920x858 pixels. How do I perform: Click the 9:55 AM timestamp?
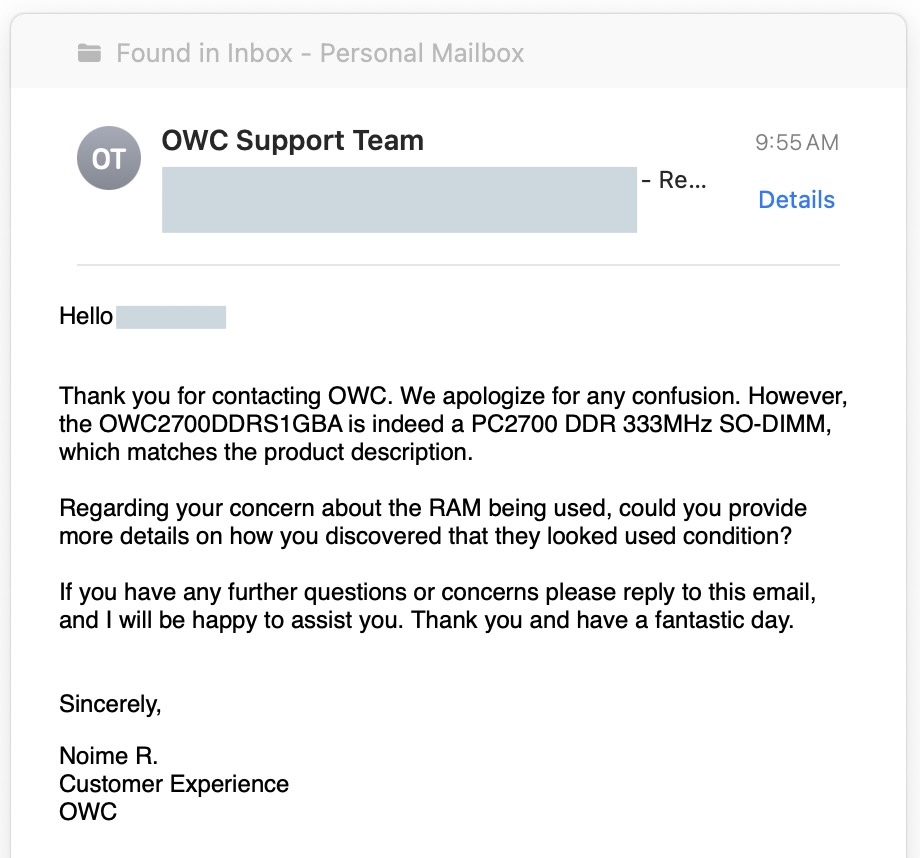coord(797,143)
